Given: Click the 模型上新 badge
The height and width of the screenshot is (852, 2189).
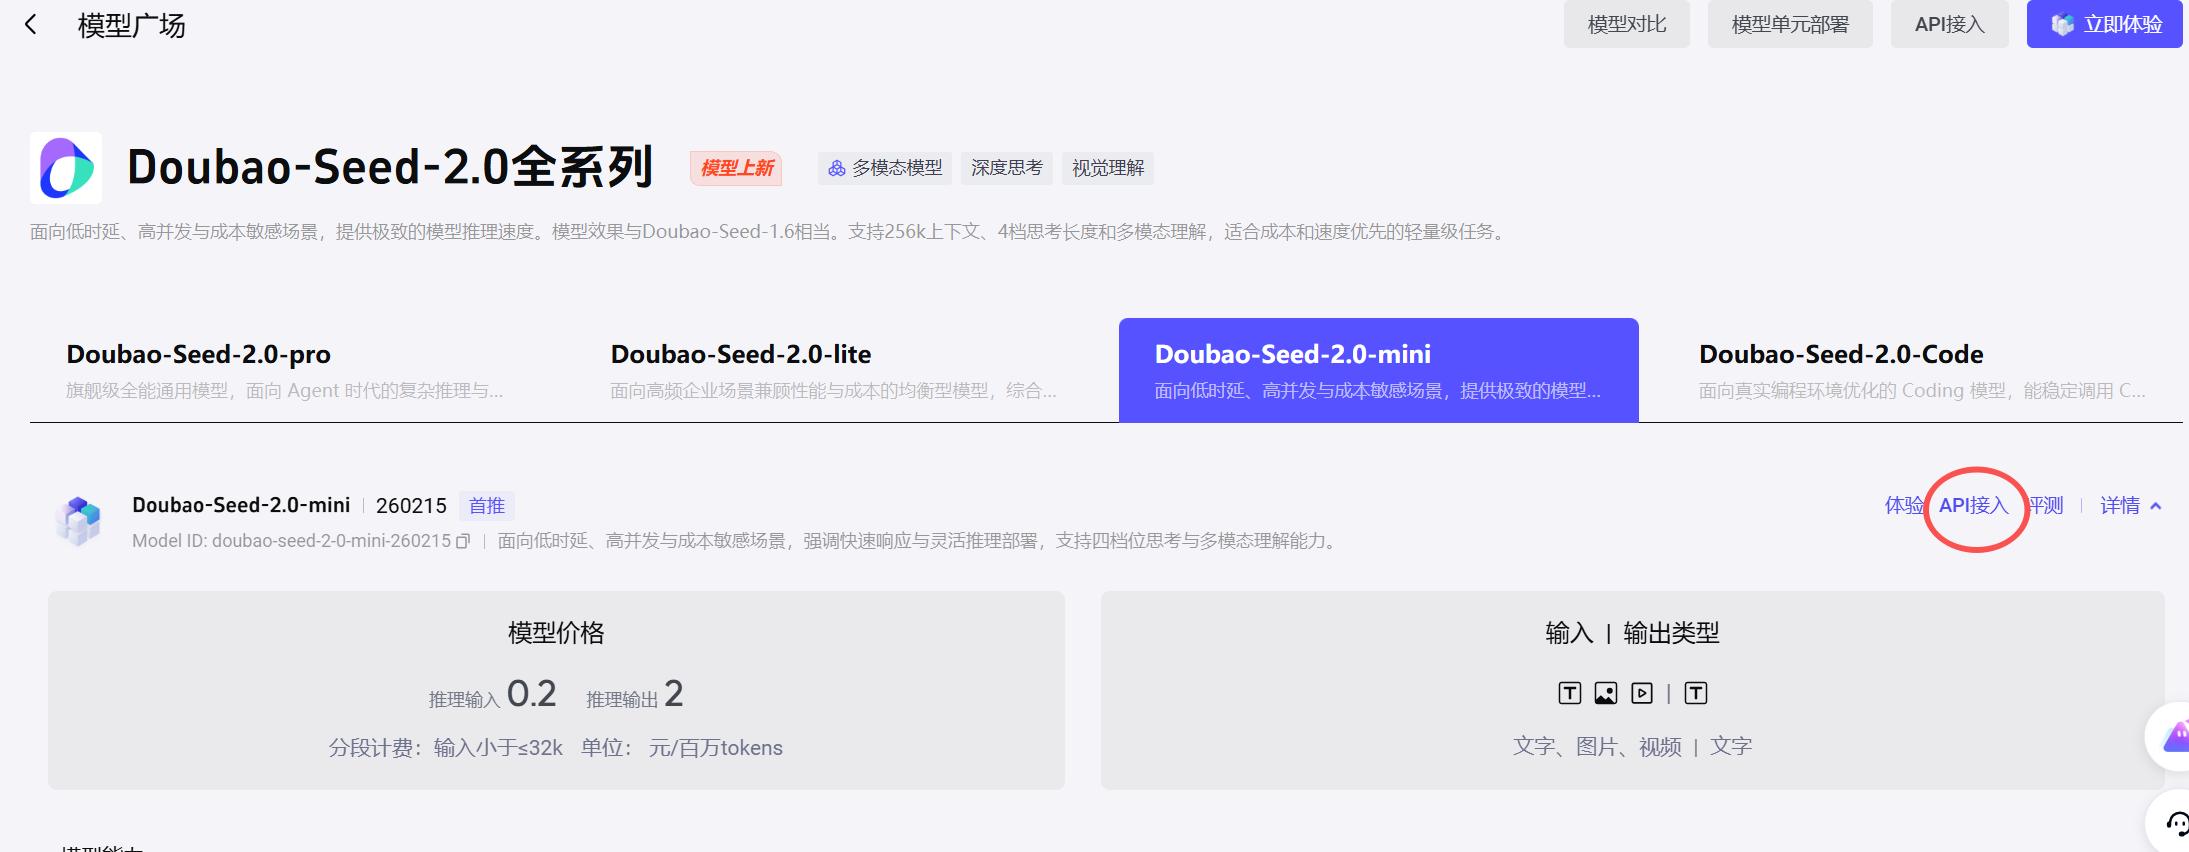Looking at the screenshot, I should (x=737, y=168).
